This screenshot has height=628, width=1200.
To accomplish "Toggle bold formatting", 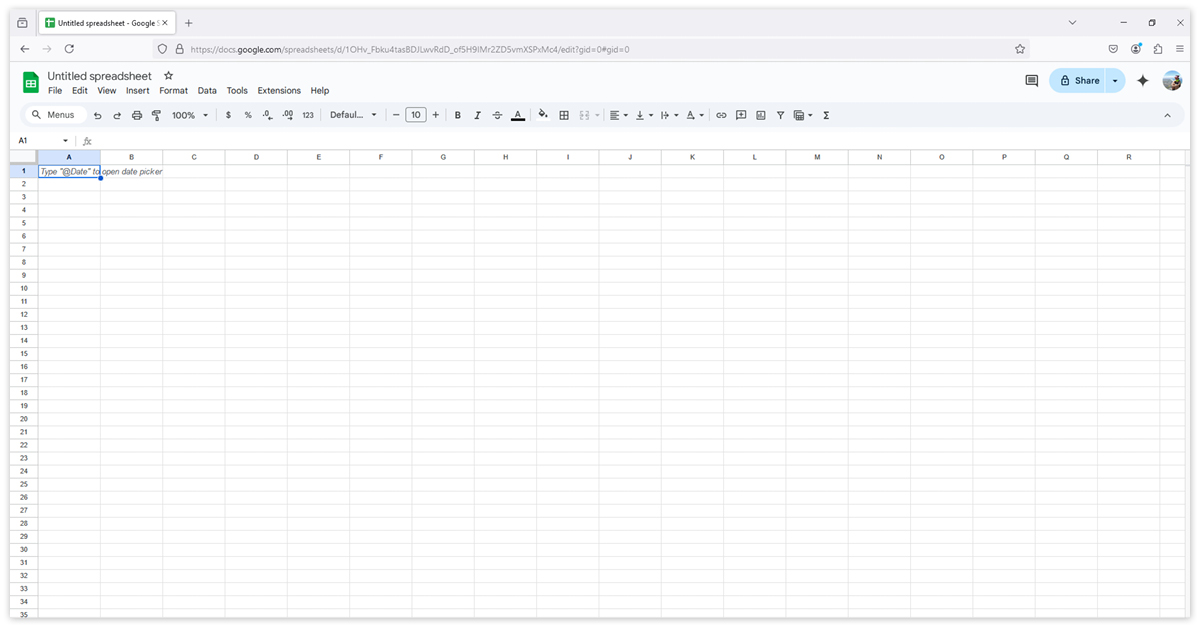I will point(457,115).
